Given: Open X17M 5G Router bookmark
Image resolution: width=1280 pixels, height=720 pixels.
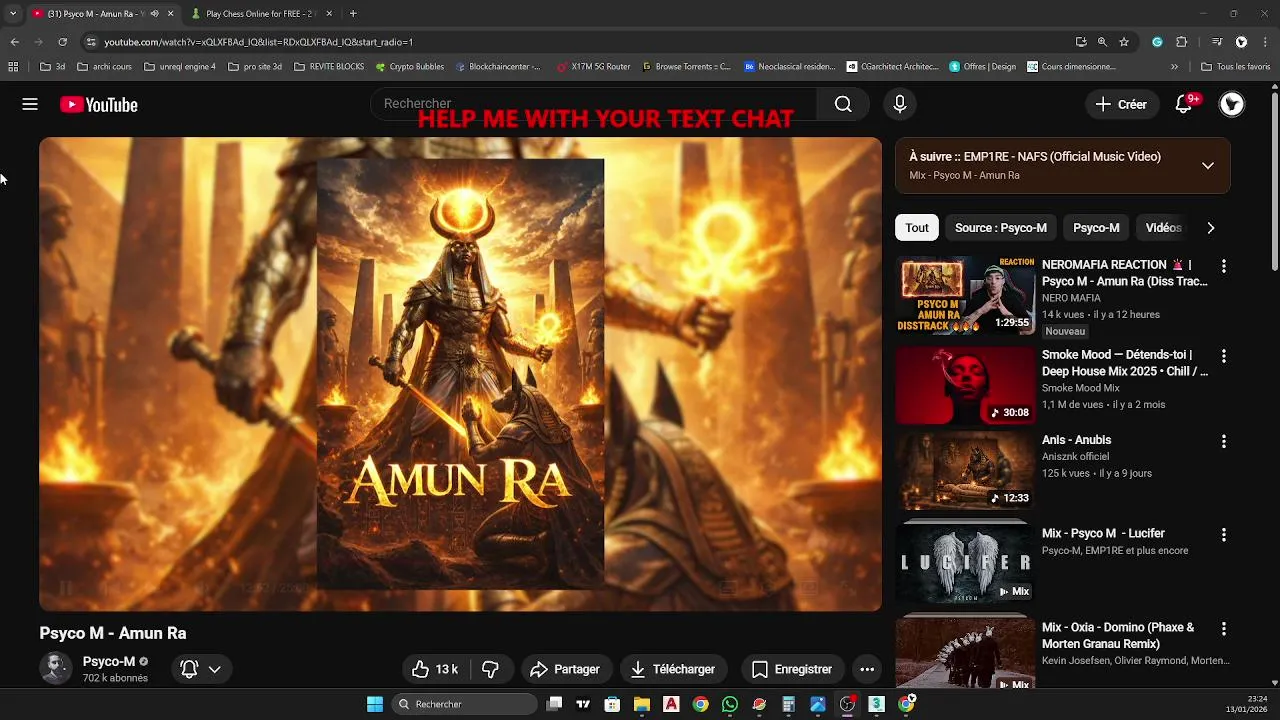Looking at the screenshot, I should 592,67.
